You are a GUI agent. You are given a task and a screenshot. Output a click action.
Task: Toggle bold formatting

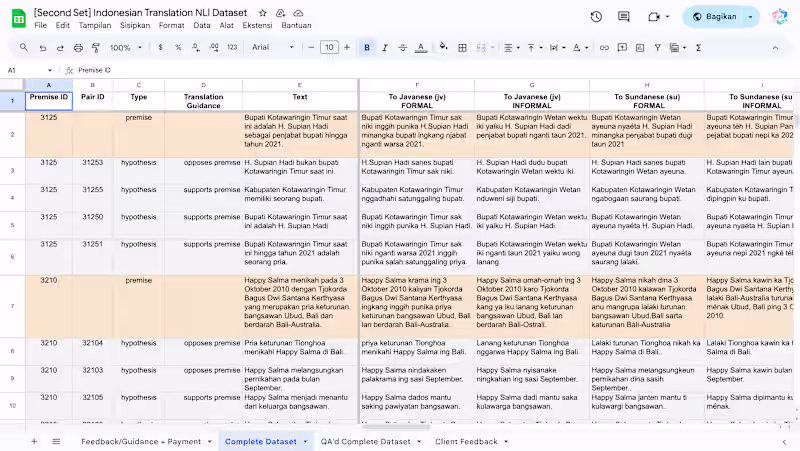(367, 47)
